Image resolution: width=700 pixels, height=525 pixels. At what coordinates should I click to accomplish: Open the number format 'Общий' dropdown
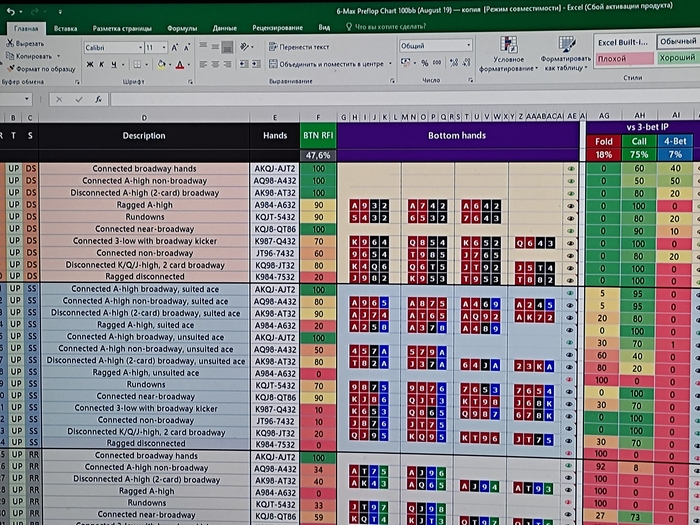468,45
